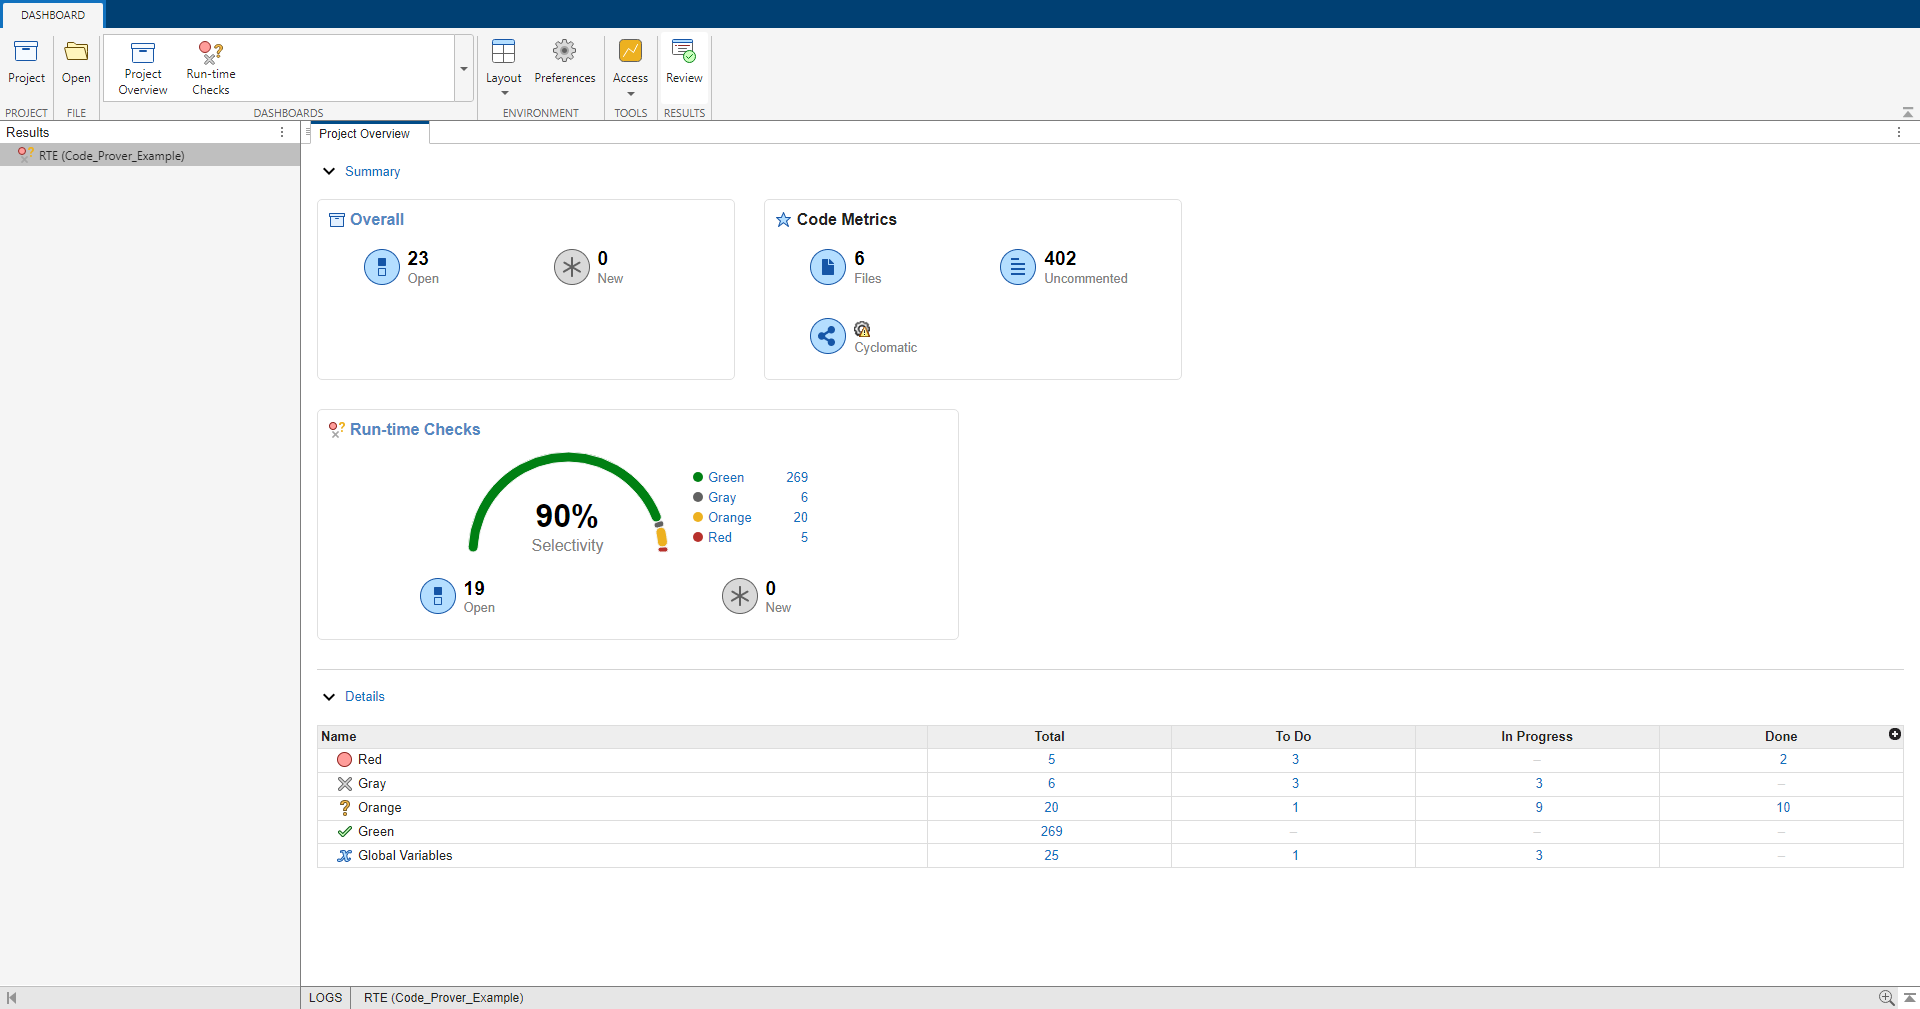Click the 23 Open value in Overall

click(418, 258)
